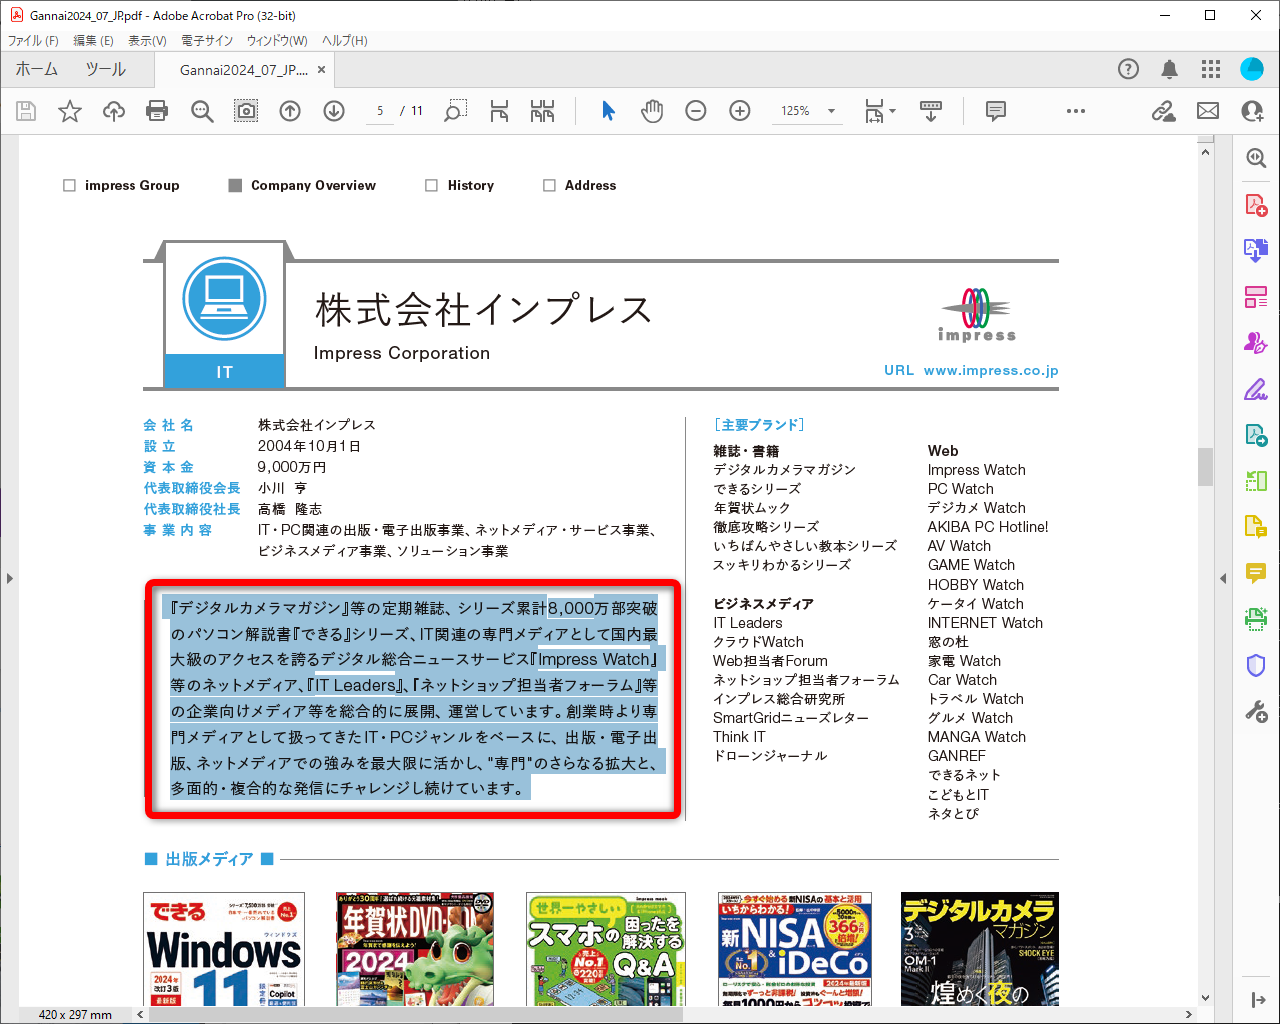Zoom in with the plus button

[739, 111]
